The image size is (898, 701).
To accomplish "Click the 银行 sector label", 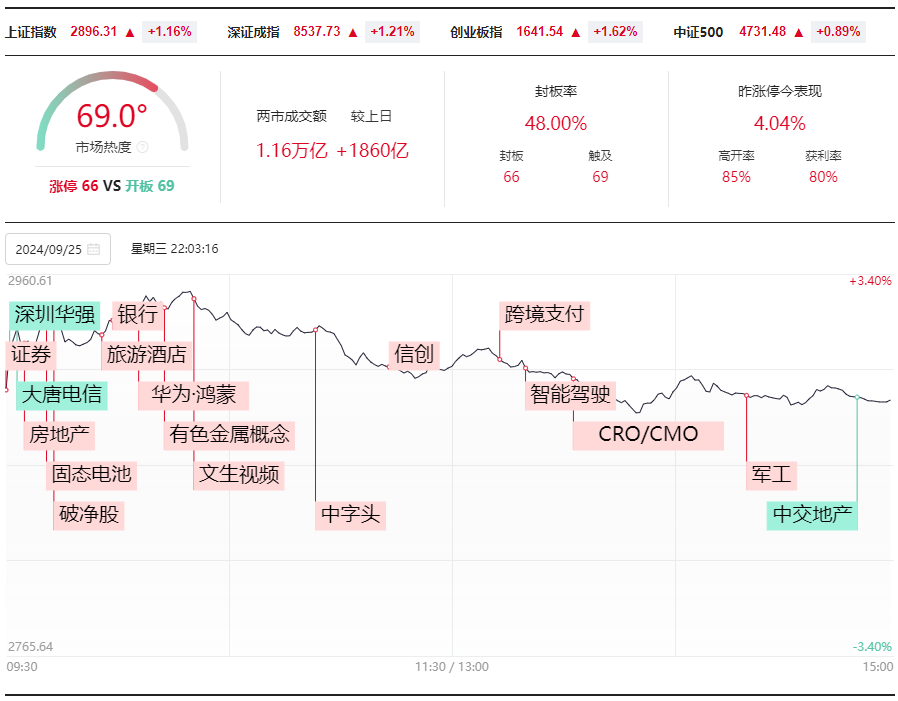I will 137,314.
